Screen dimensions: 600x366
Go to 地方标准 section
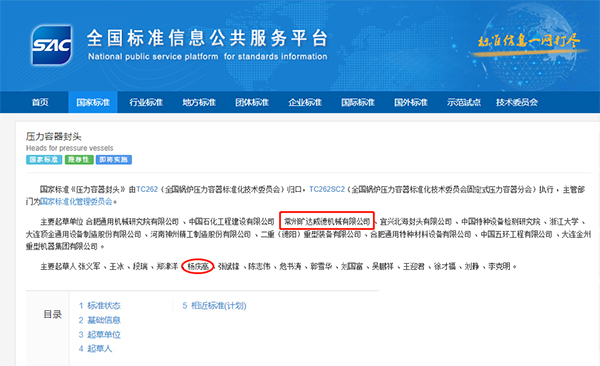tap(199, 102)
